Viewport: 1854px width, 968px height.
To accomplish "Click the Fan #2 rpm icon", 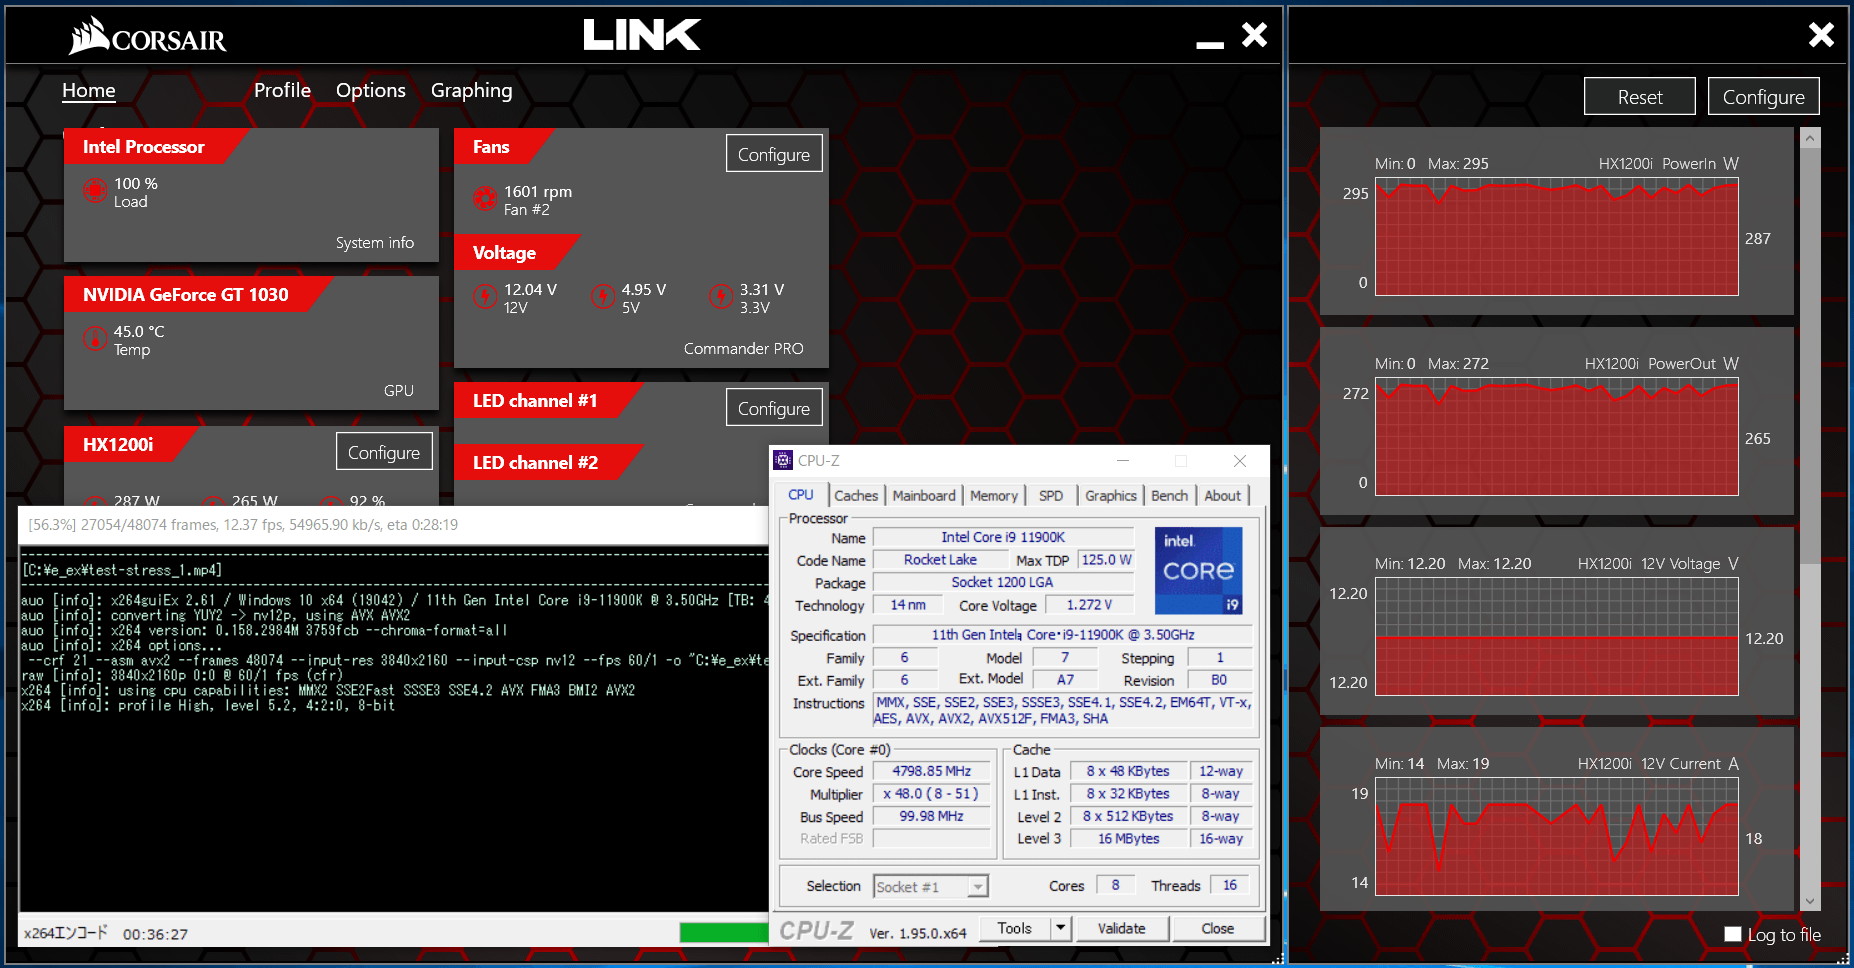I will tap(485, 198).
